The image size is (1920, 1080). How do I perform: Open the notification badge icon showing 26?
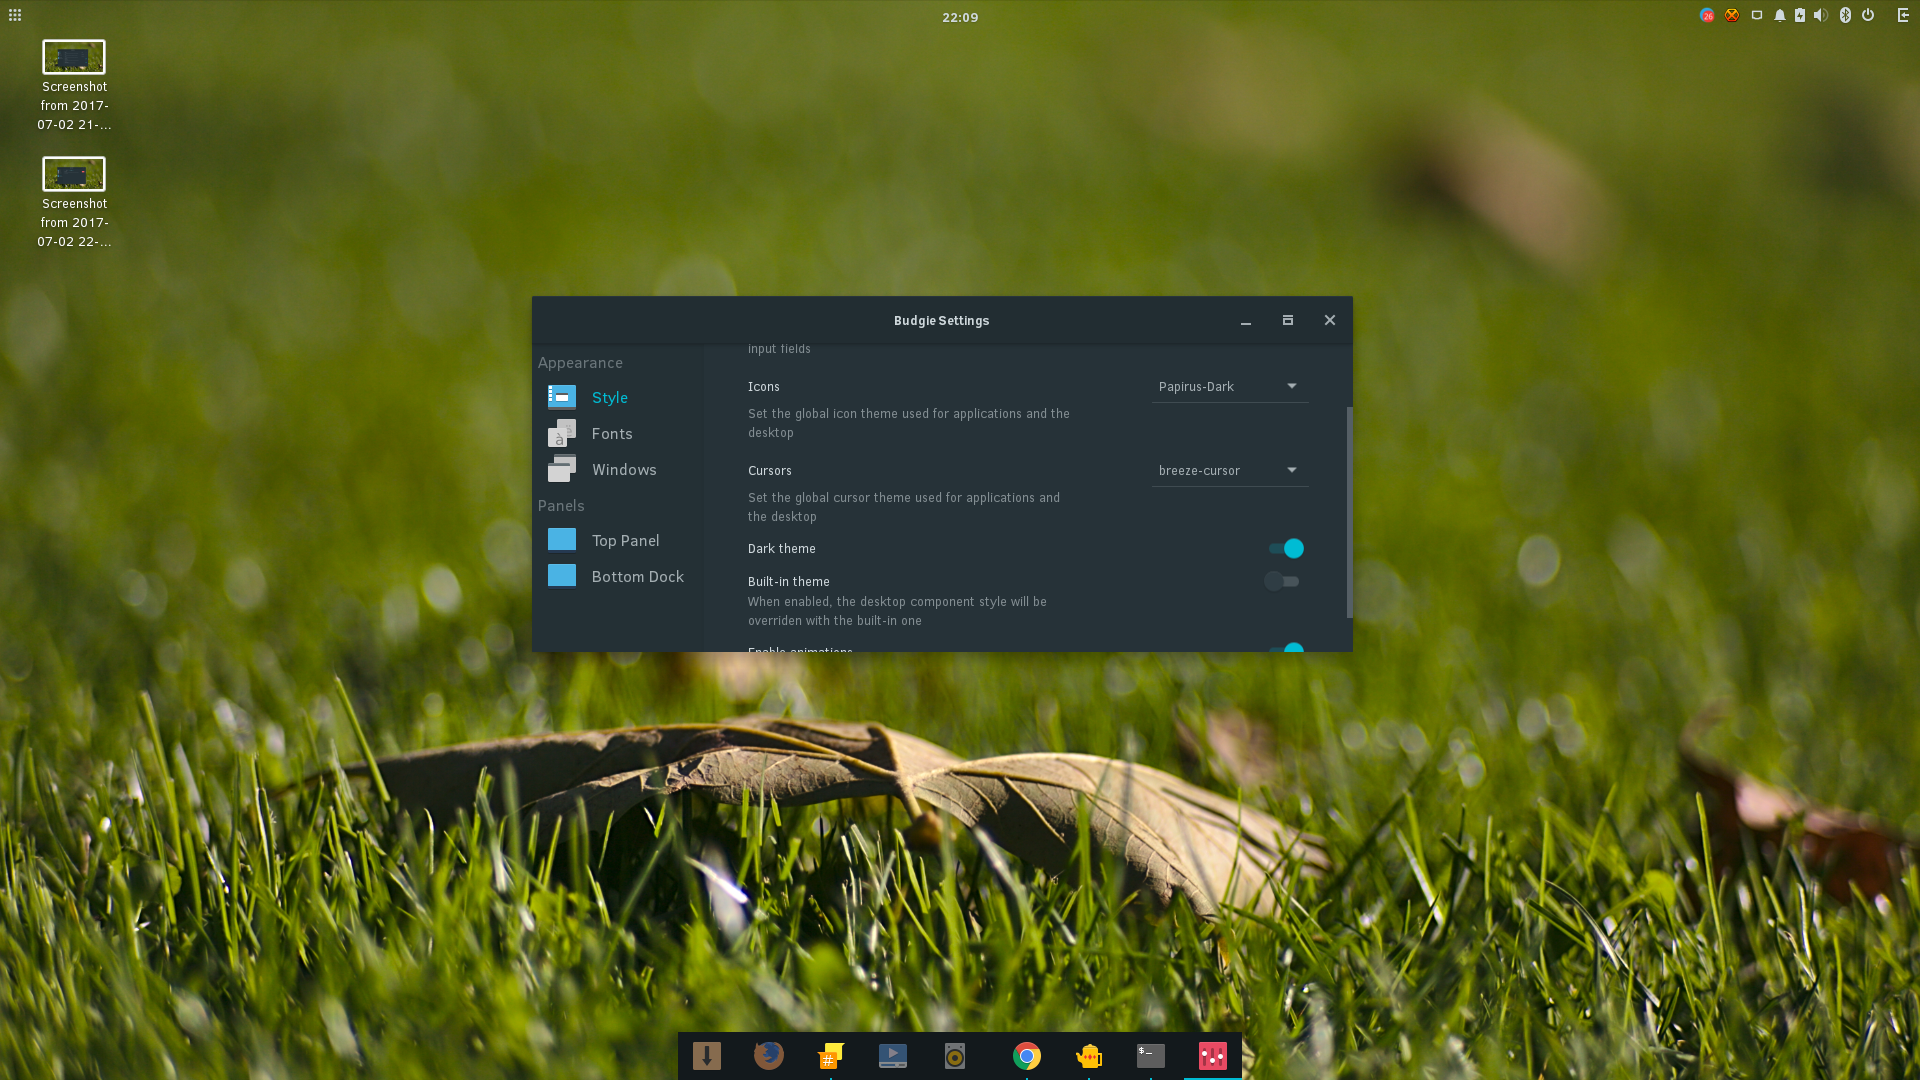(x=1707, y=15)
